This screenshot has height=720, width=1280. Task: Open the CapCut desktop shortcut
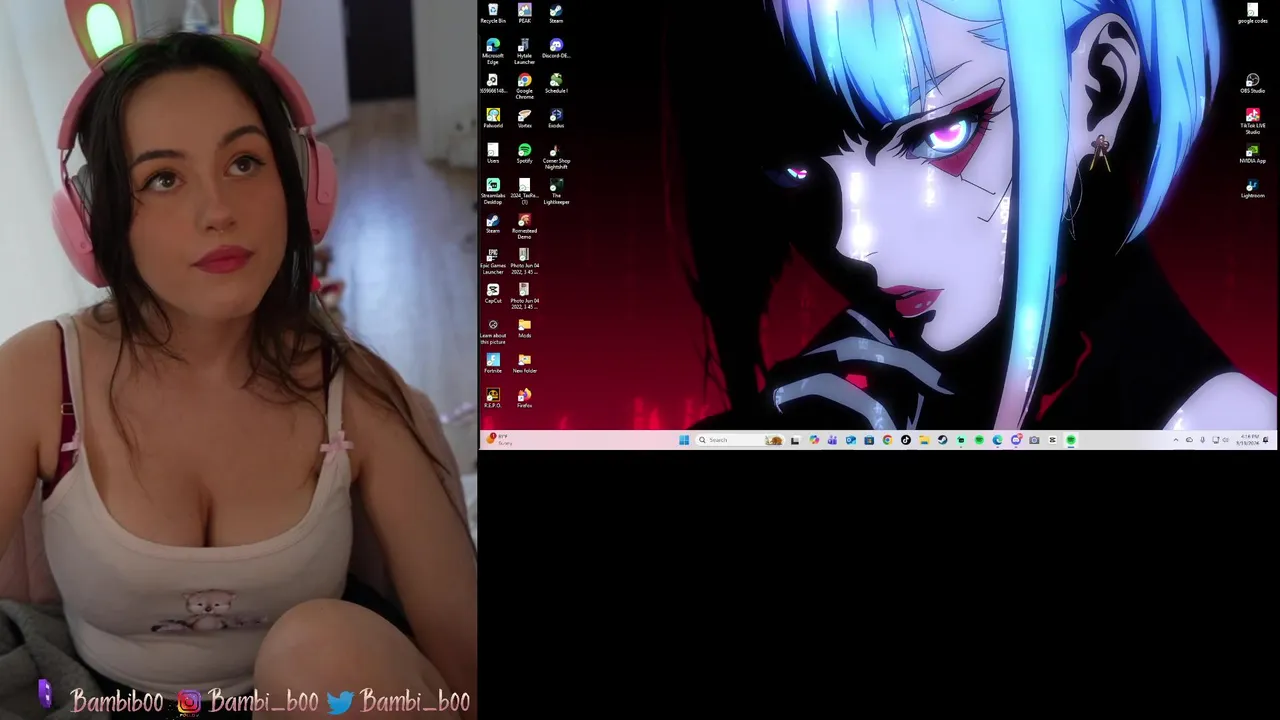(492, 294)
